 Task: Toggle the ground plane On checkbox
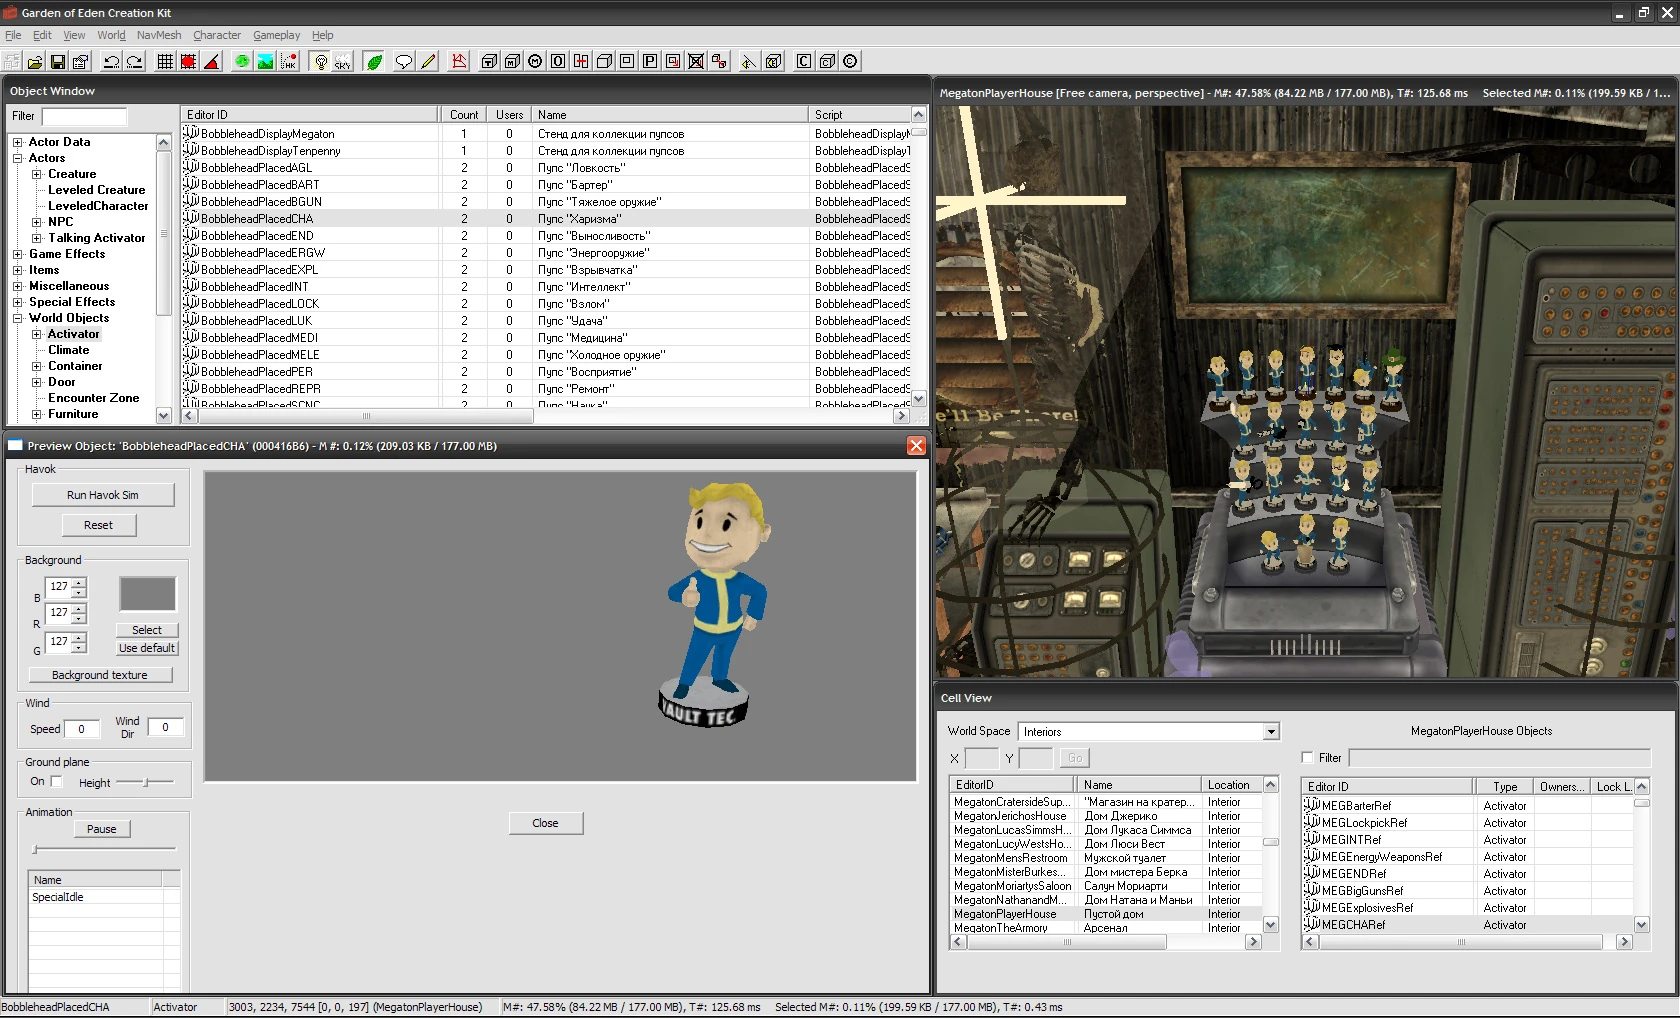tap(56, 782)
